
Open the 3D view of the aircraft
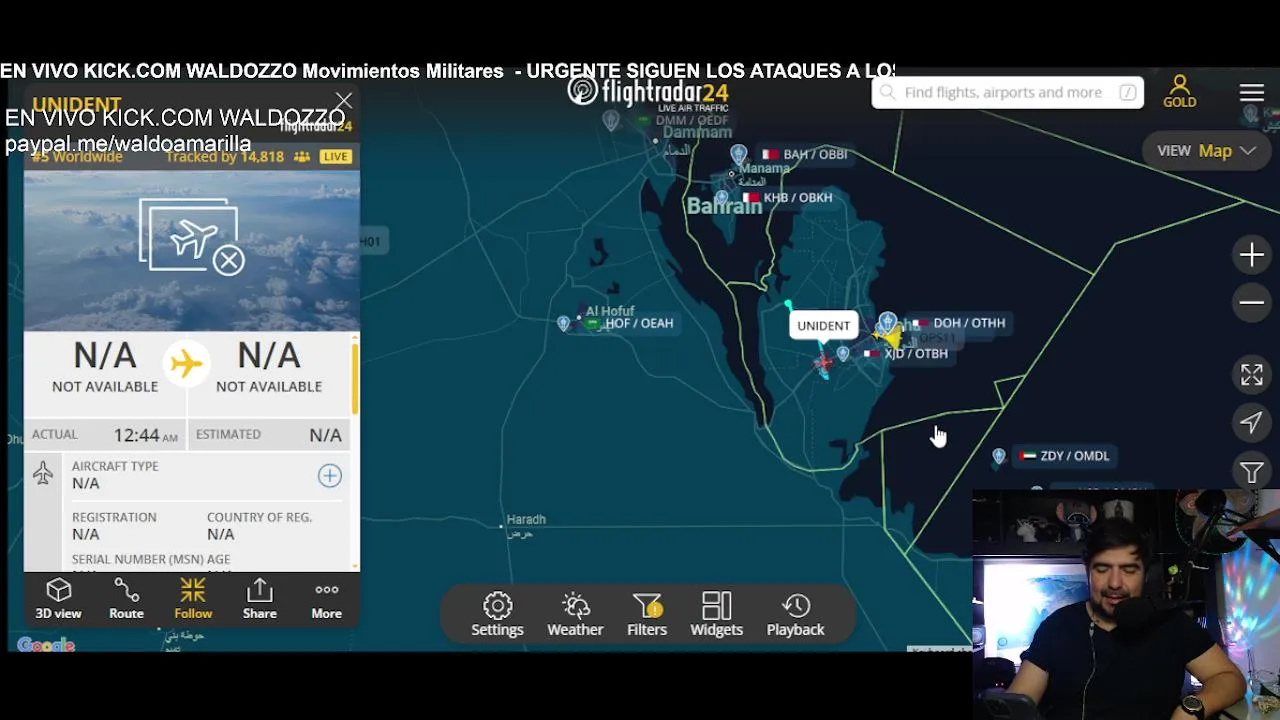pyautogui.click(x=58, y=599)
